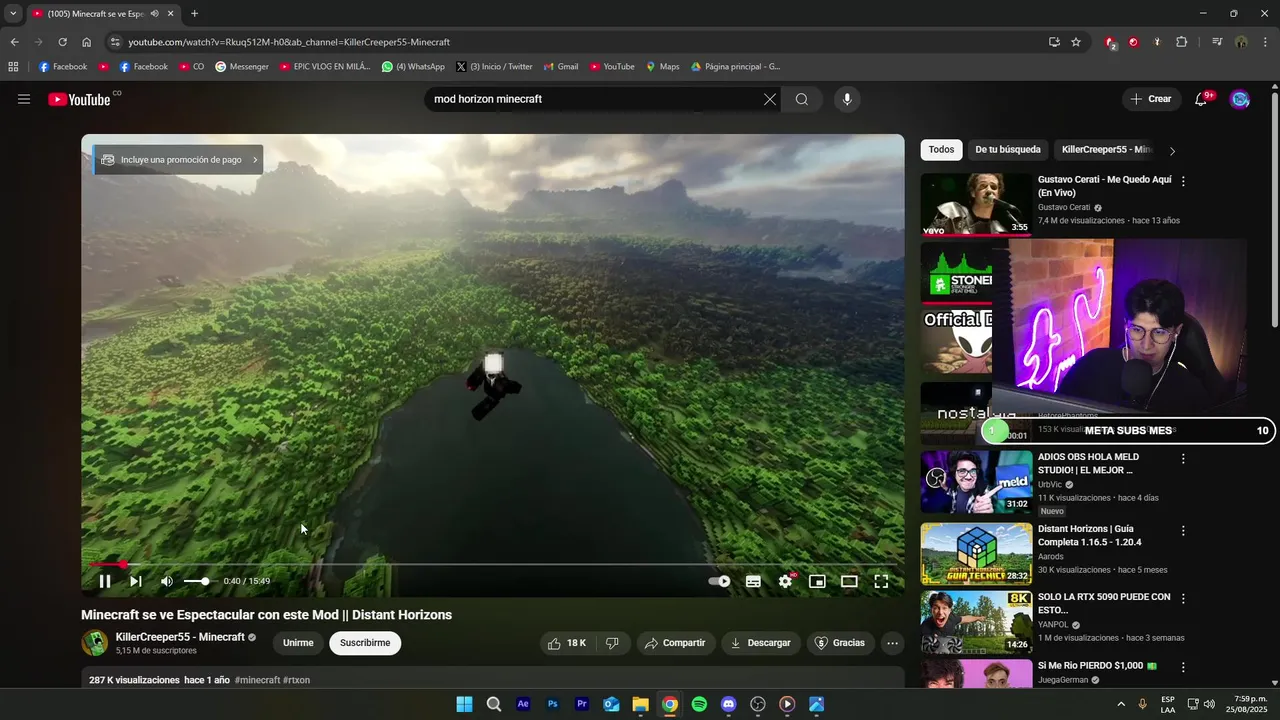Viewport: 1280px width, 720px height.
Task: Open the Distant Horizons Guía Completa thumbnail
Action: 976,554
